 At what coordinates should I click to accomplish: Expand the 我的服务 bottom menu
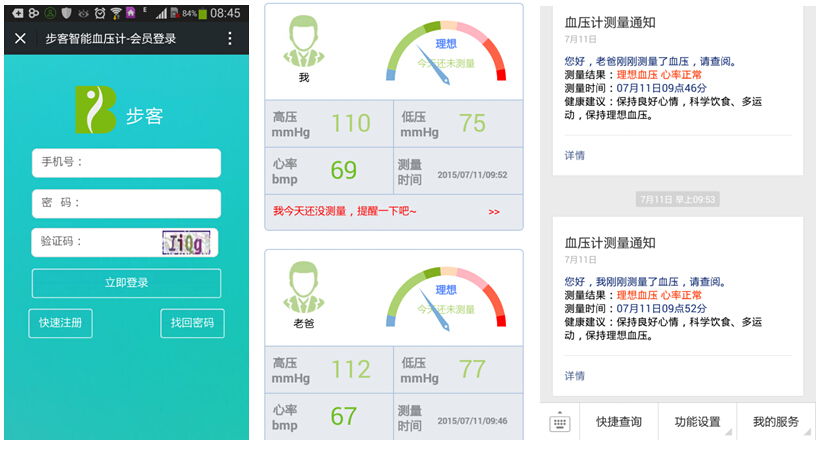tap(776, 422)
